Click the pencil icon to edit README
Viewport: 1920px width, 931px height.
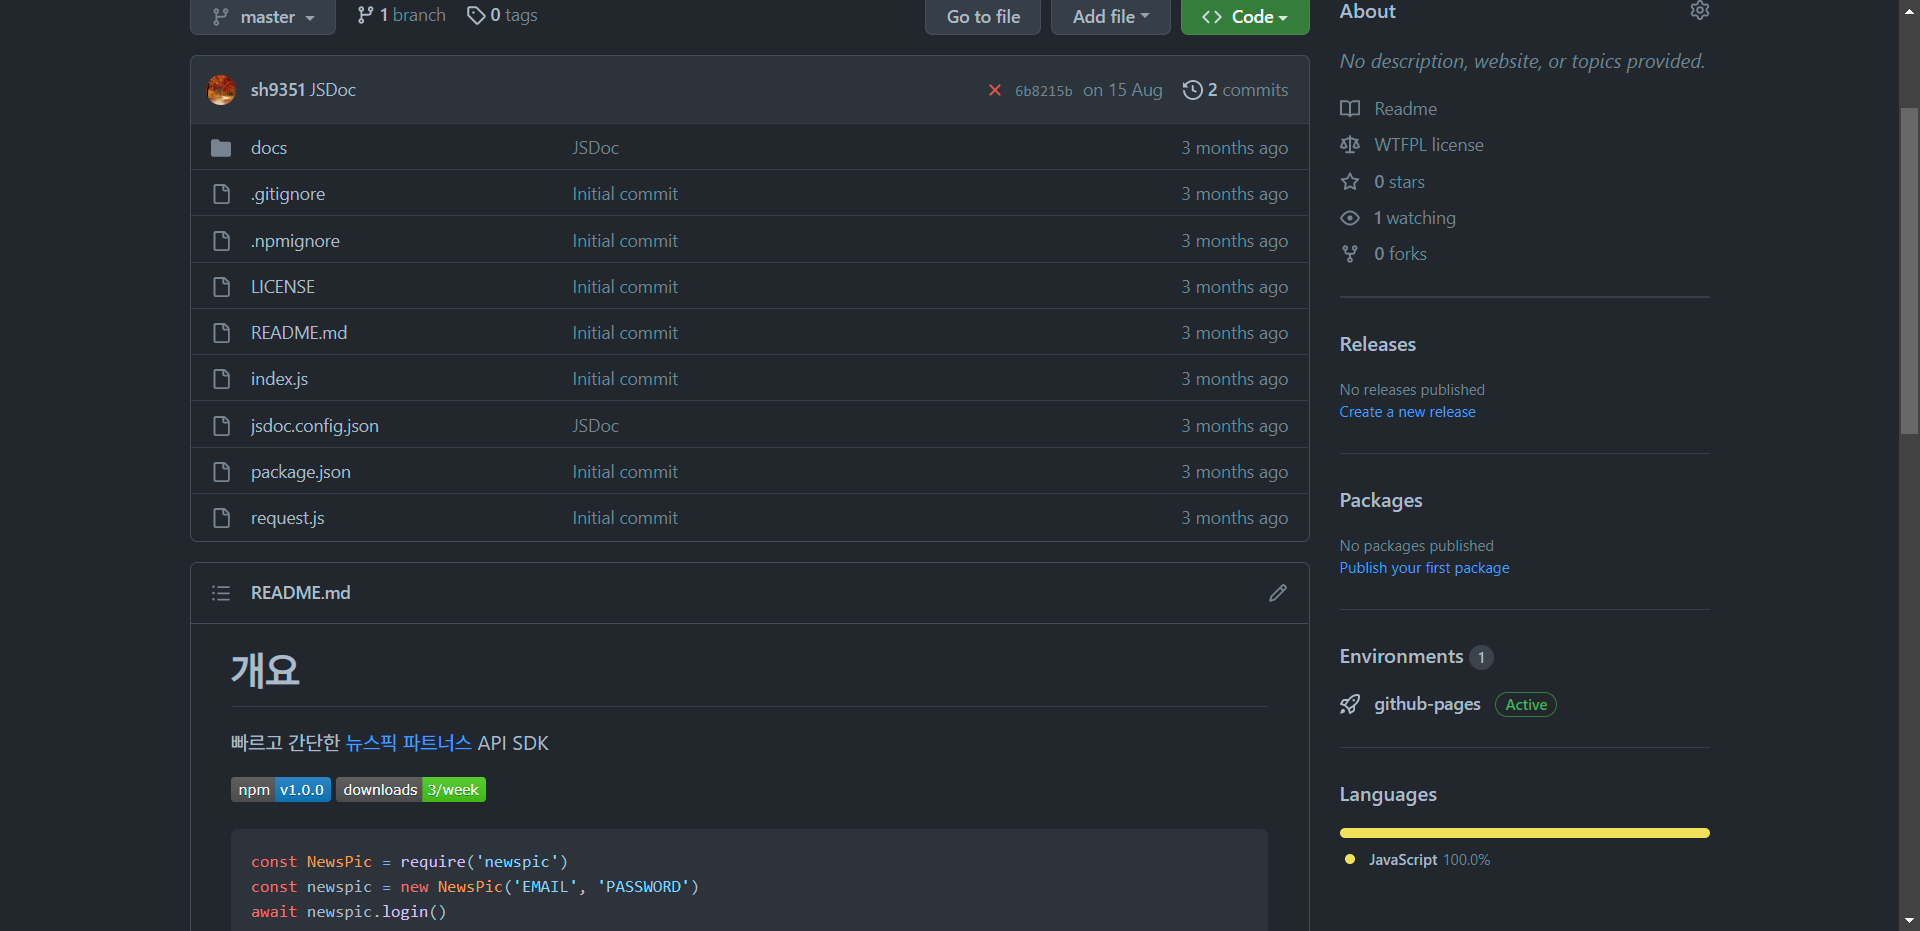pyautogui.click(x=1277, y=593)
